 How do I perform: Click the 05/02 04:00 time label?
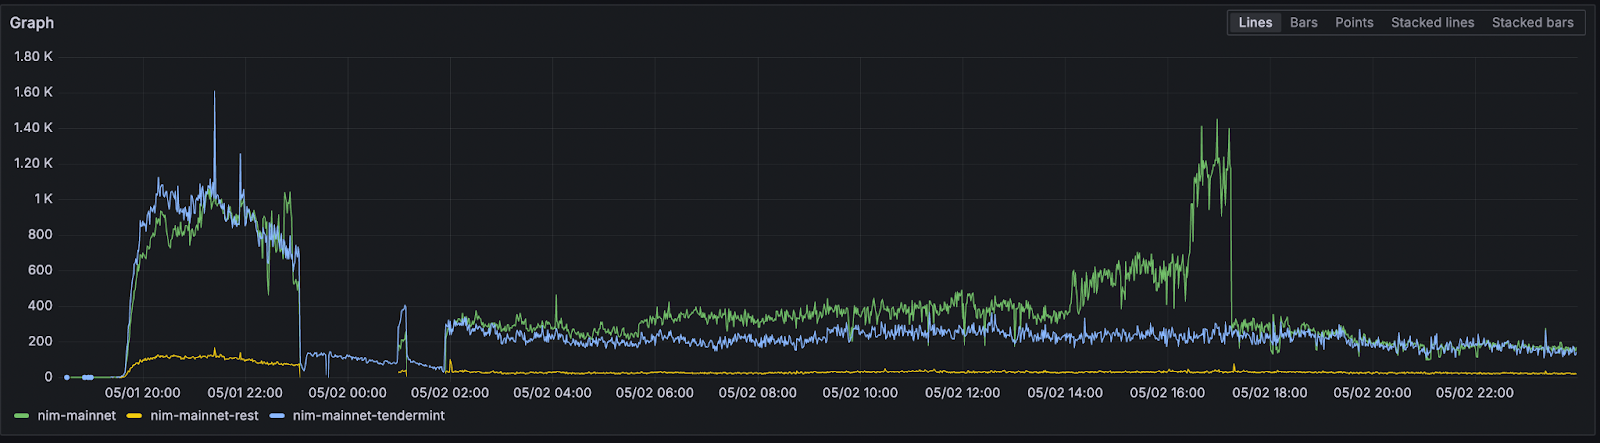[x=552, y=393]
